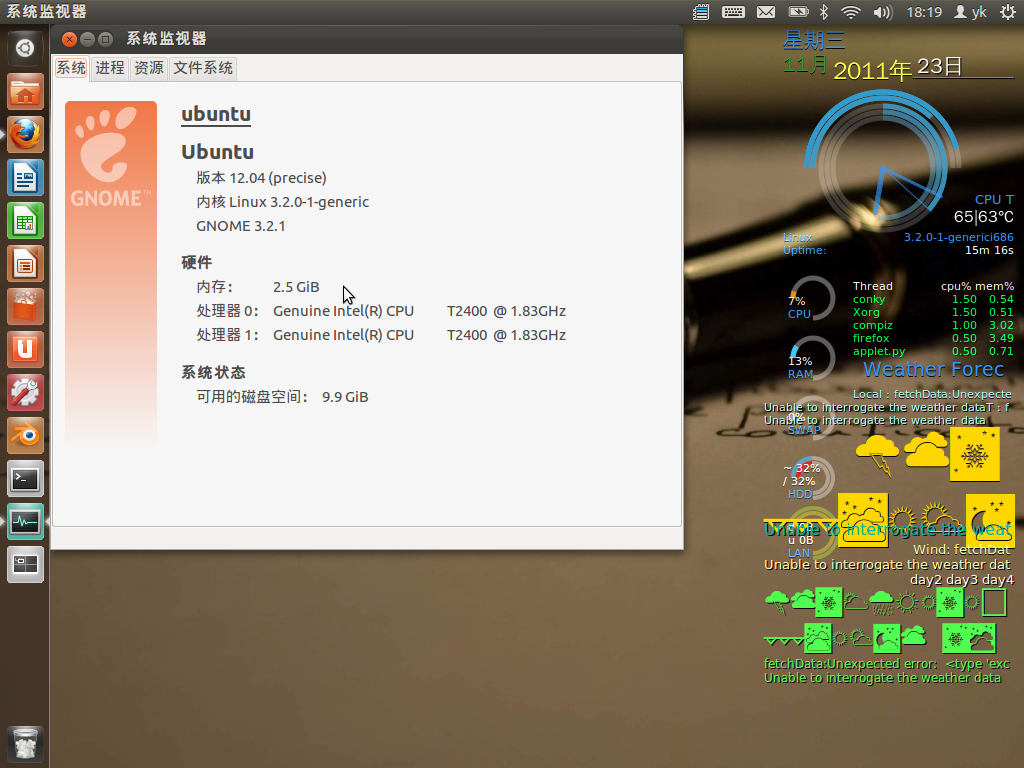
Task: Open System Settings wrench-and-gear icon
Action: pyautogui.click(x=25, y=393)
